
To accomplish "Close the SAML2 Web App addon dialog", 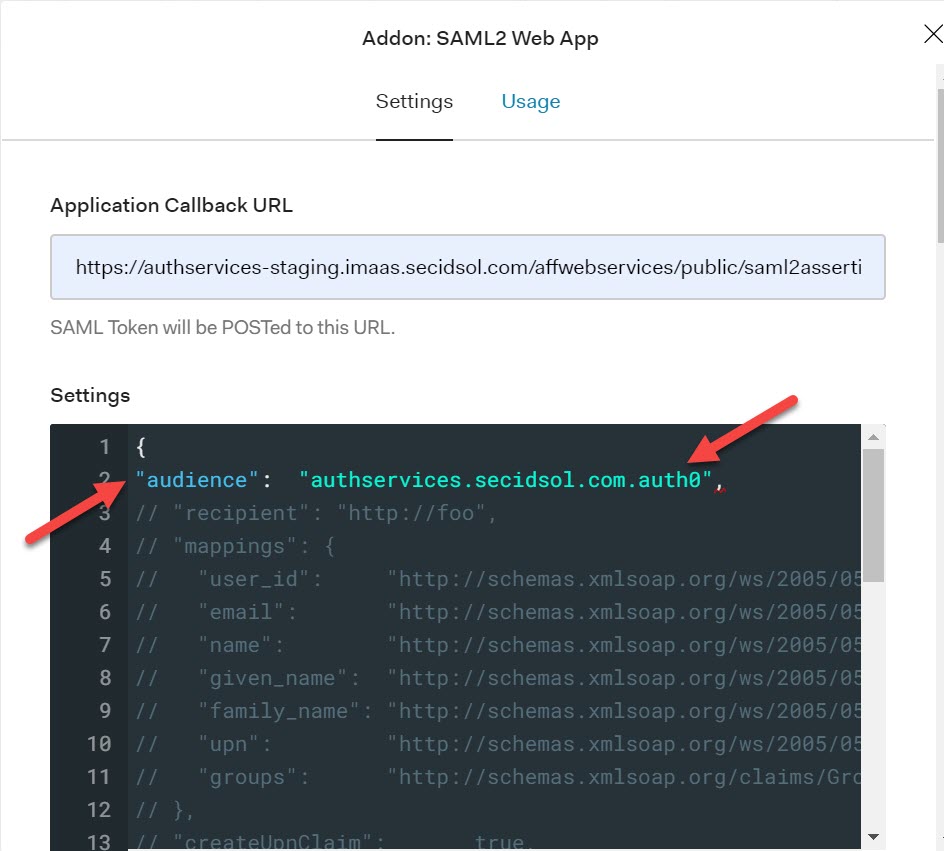I will point(933,34).
